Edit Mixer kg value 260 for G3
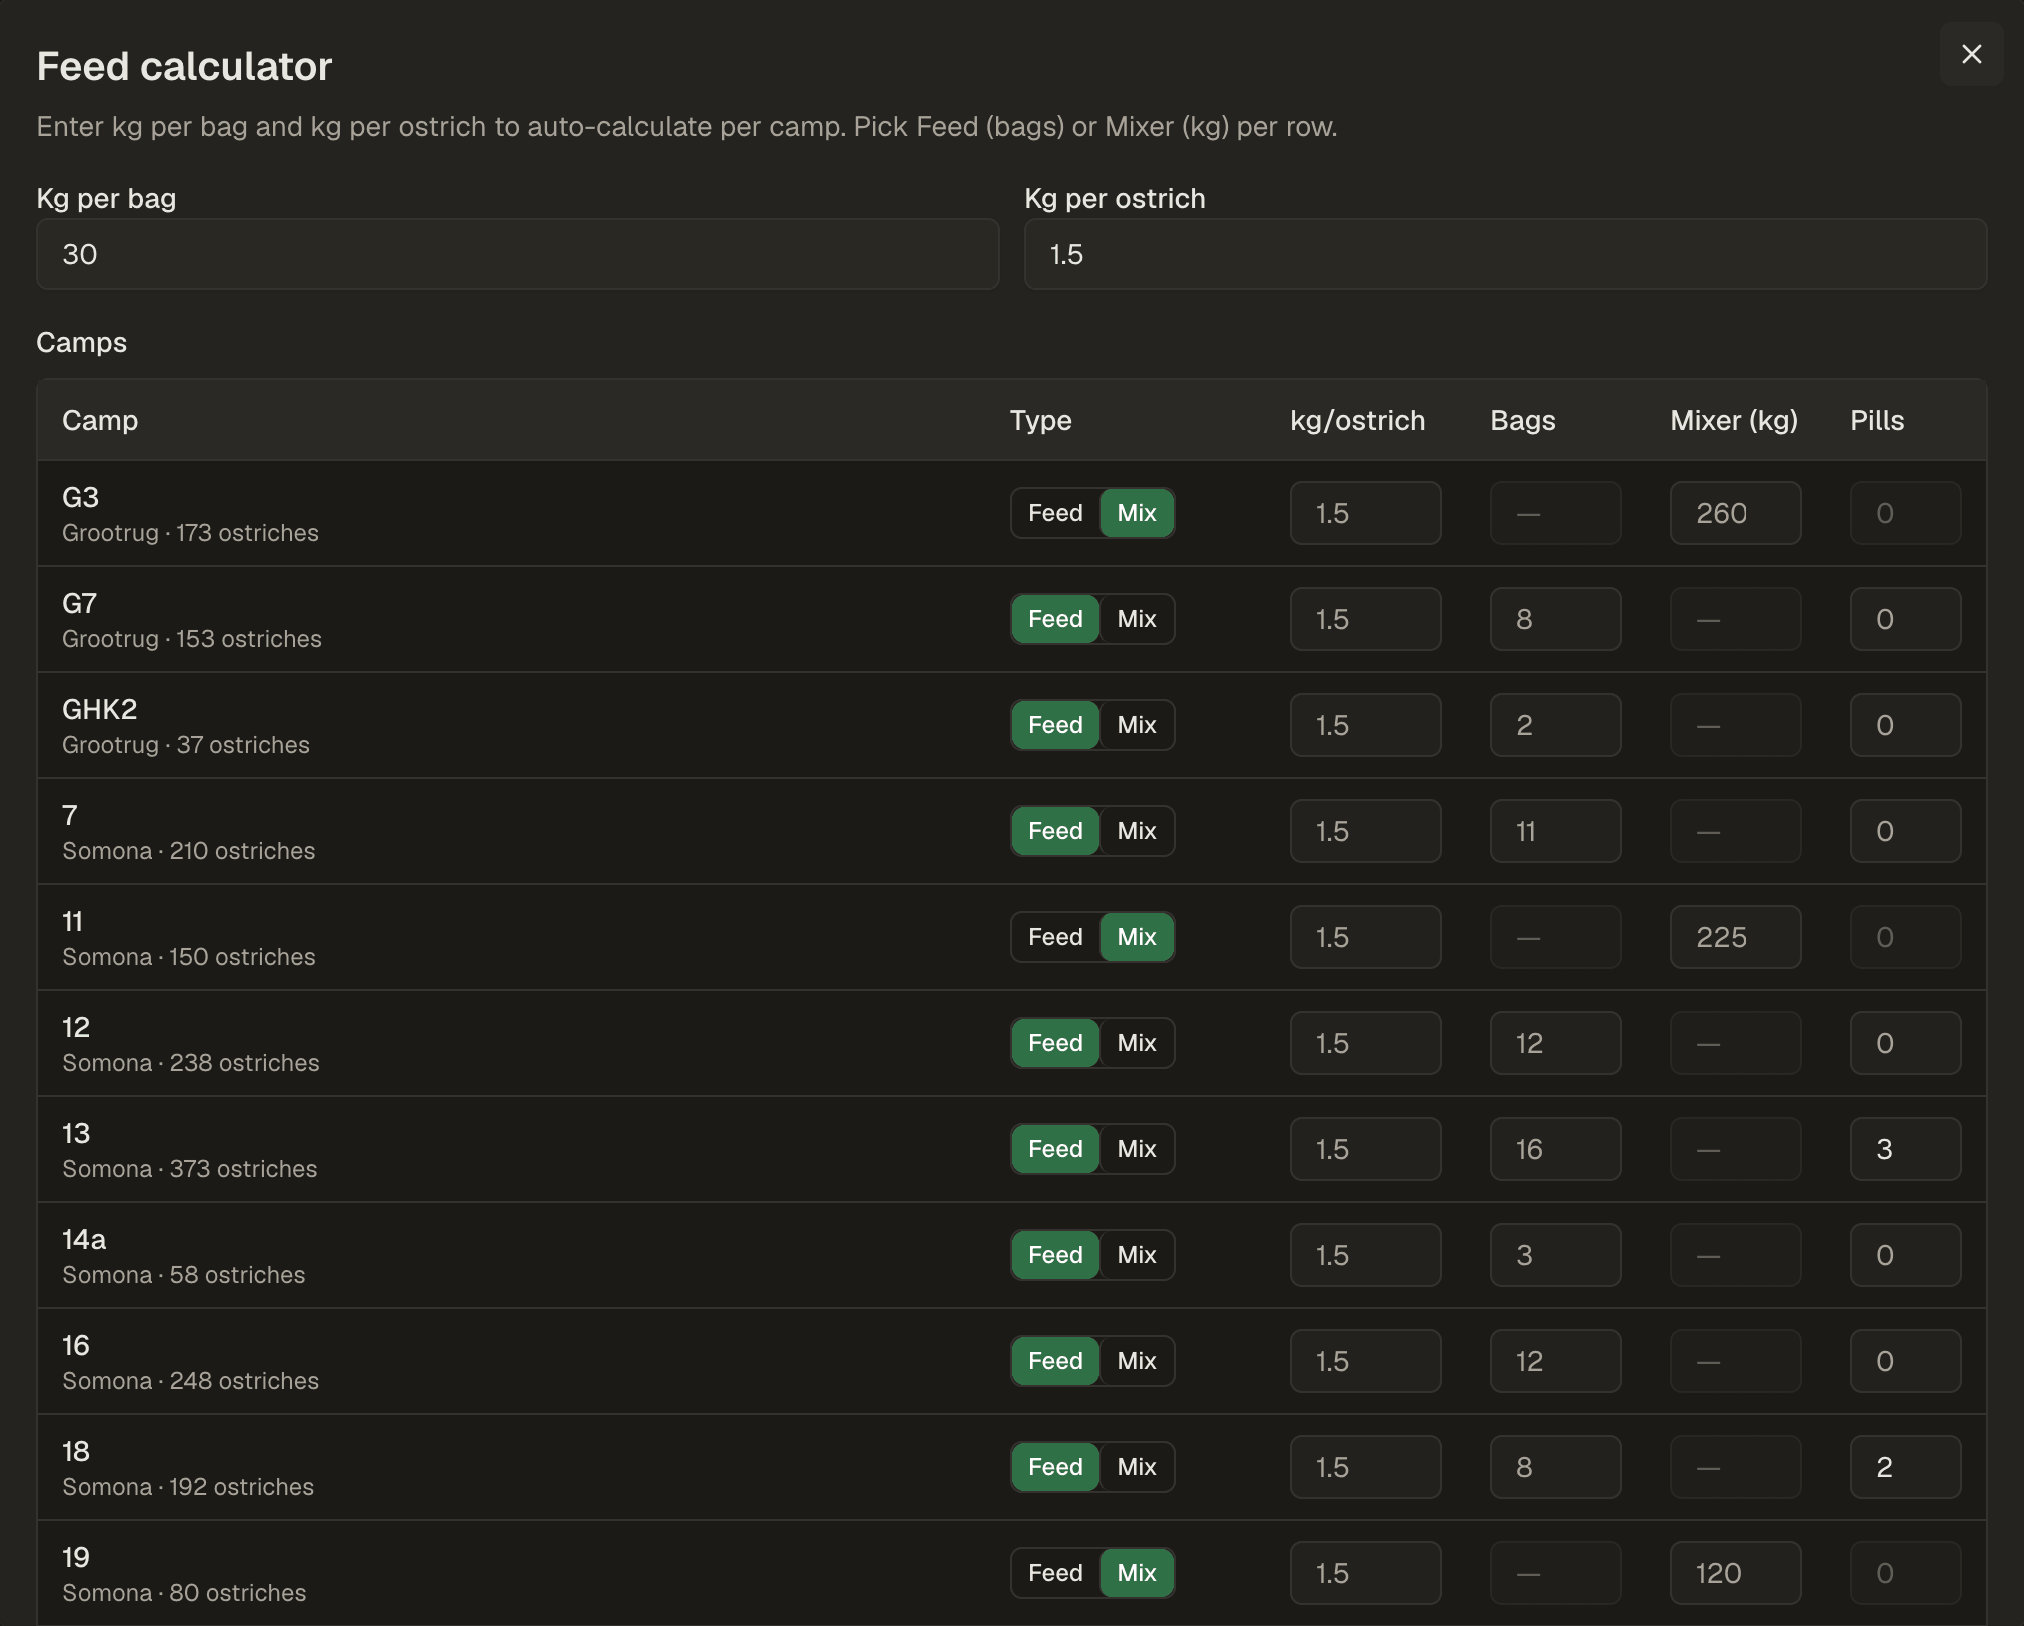 tap(1735, 513)
